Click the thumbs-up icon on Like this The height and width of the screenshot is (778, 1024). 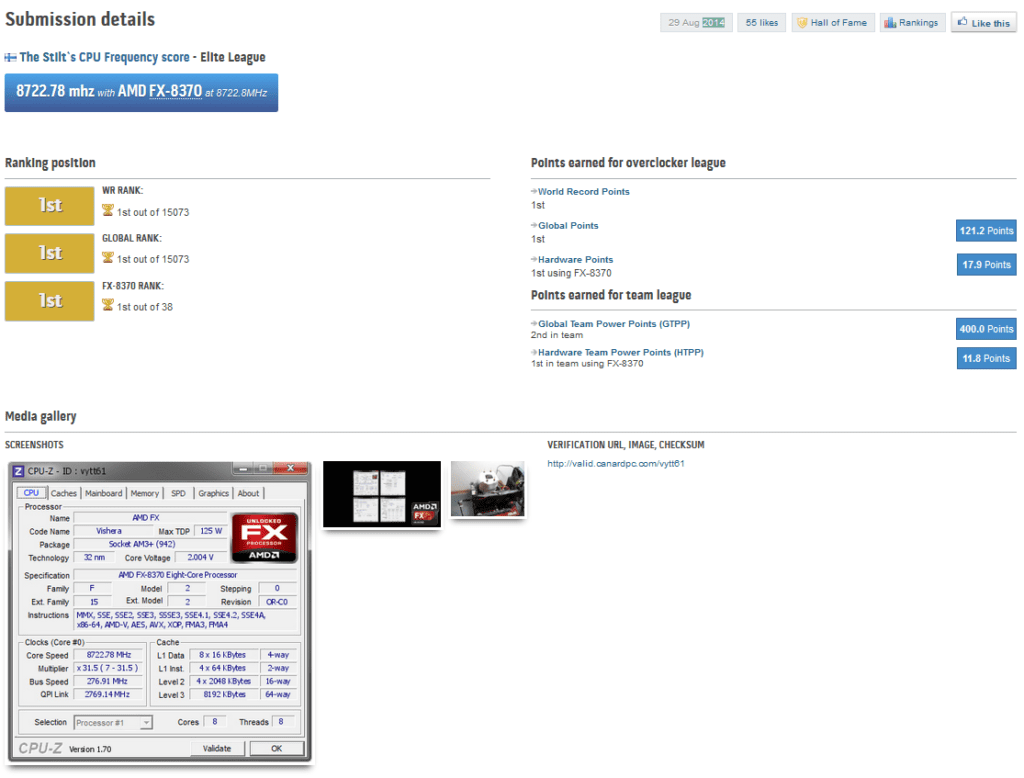[x=963, y=22]
